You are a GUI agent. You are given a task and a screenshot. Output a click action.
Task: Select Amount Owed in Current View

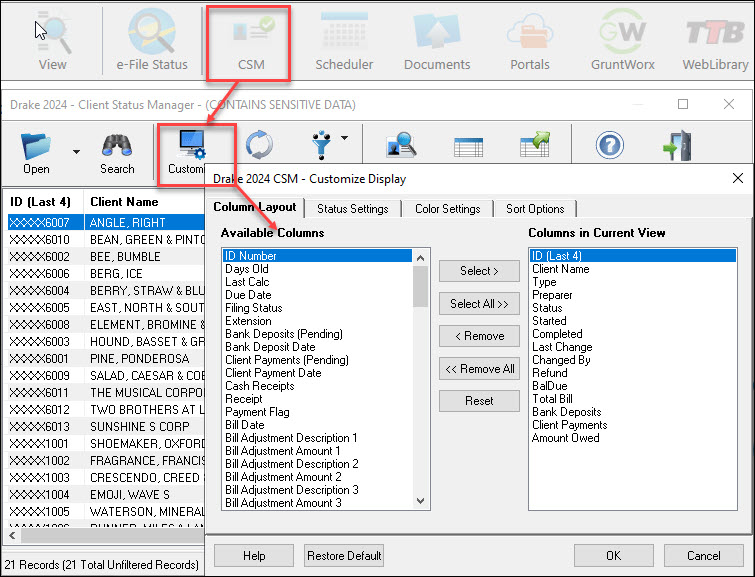coord(633,438)
